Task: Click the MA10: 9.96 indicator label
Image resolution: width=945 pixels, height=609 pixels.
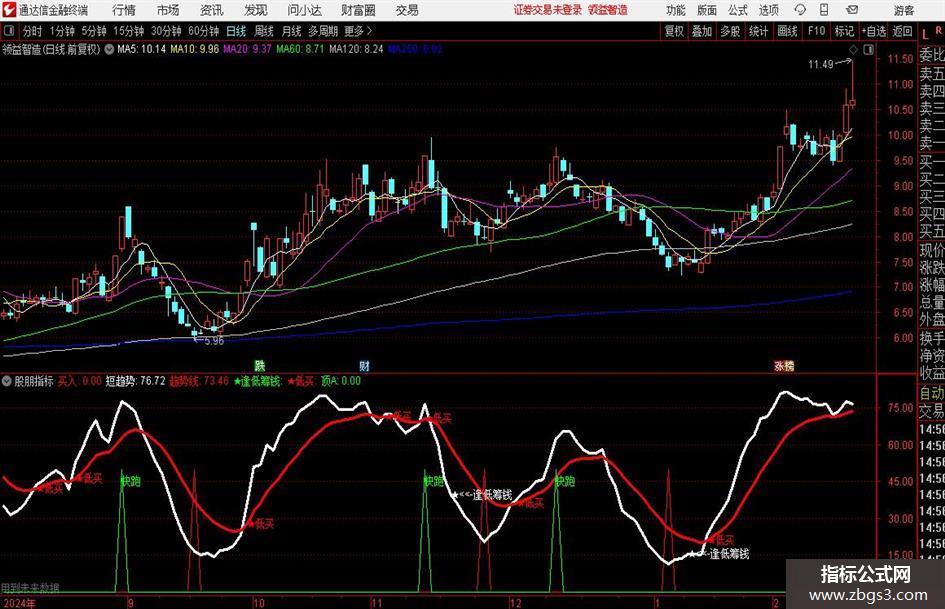Action: tap(195, 49)
